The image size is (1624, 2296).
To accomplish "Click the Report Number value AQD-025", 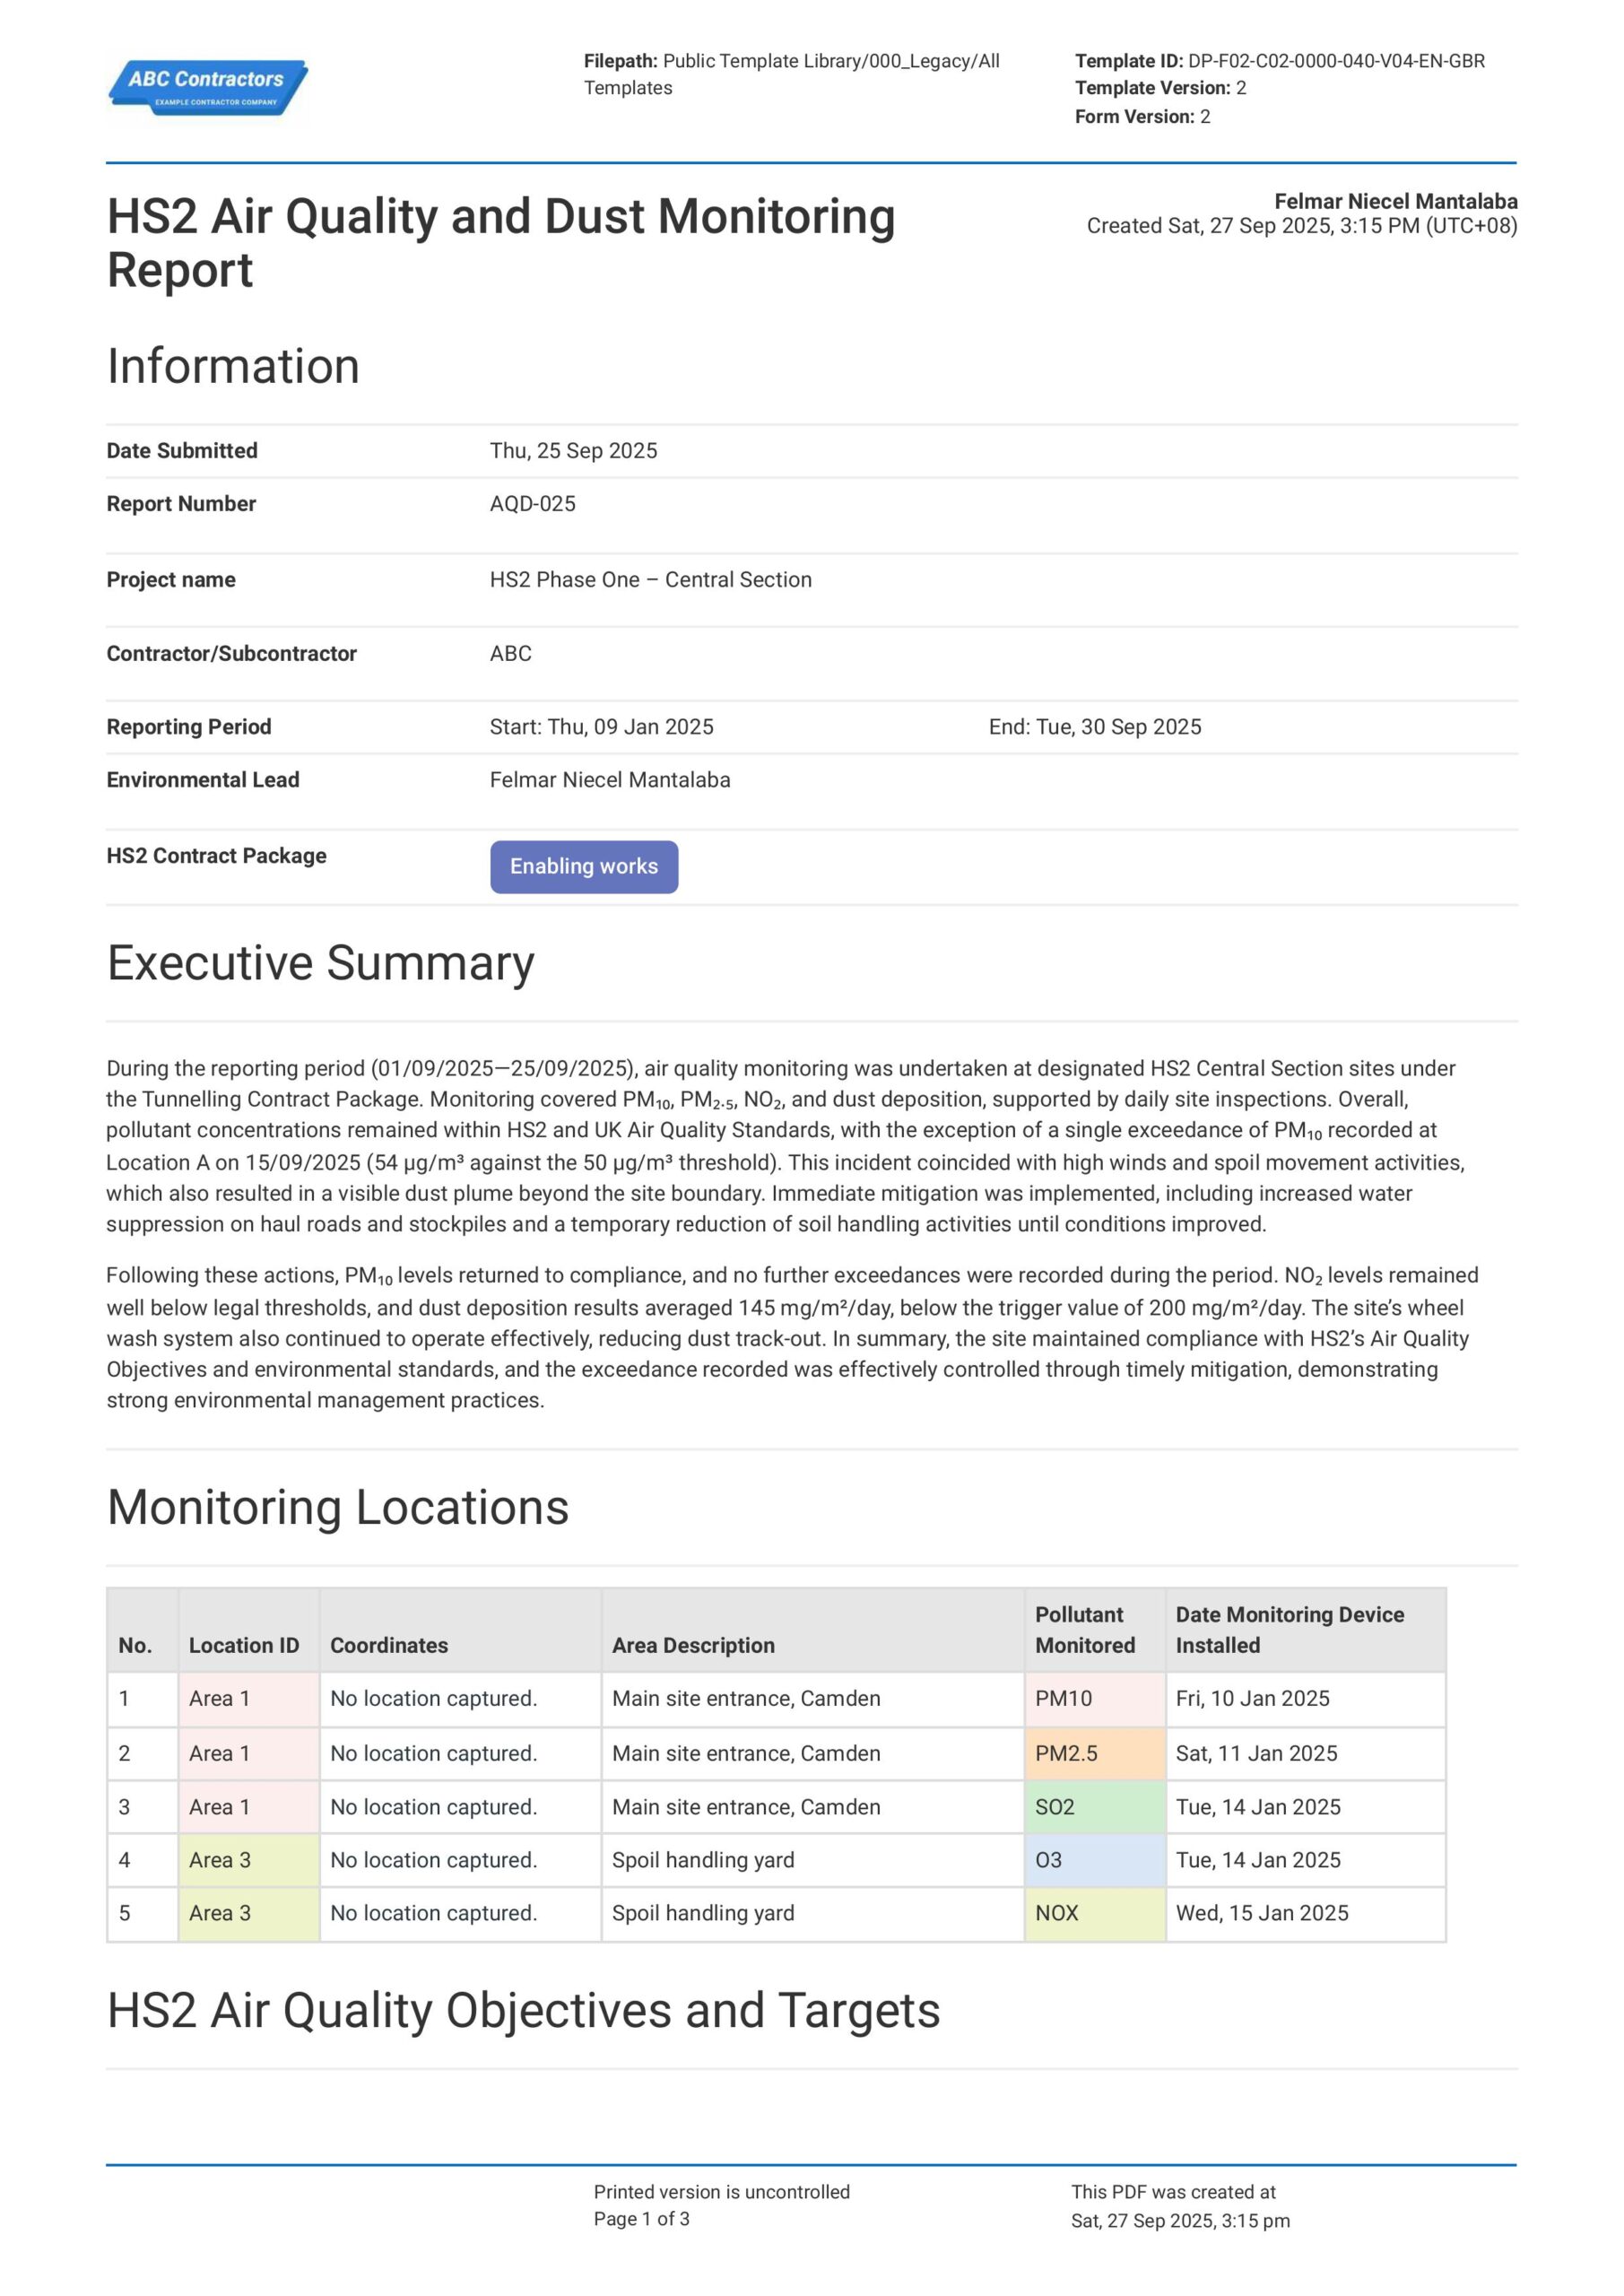I will point(532,504).
